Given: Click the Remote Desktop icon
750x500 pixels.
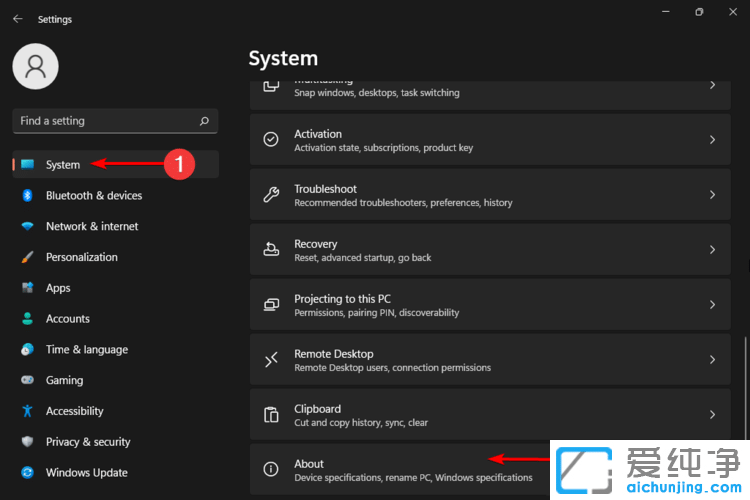Looking at the screenshot, I should pos(271,360).
